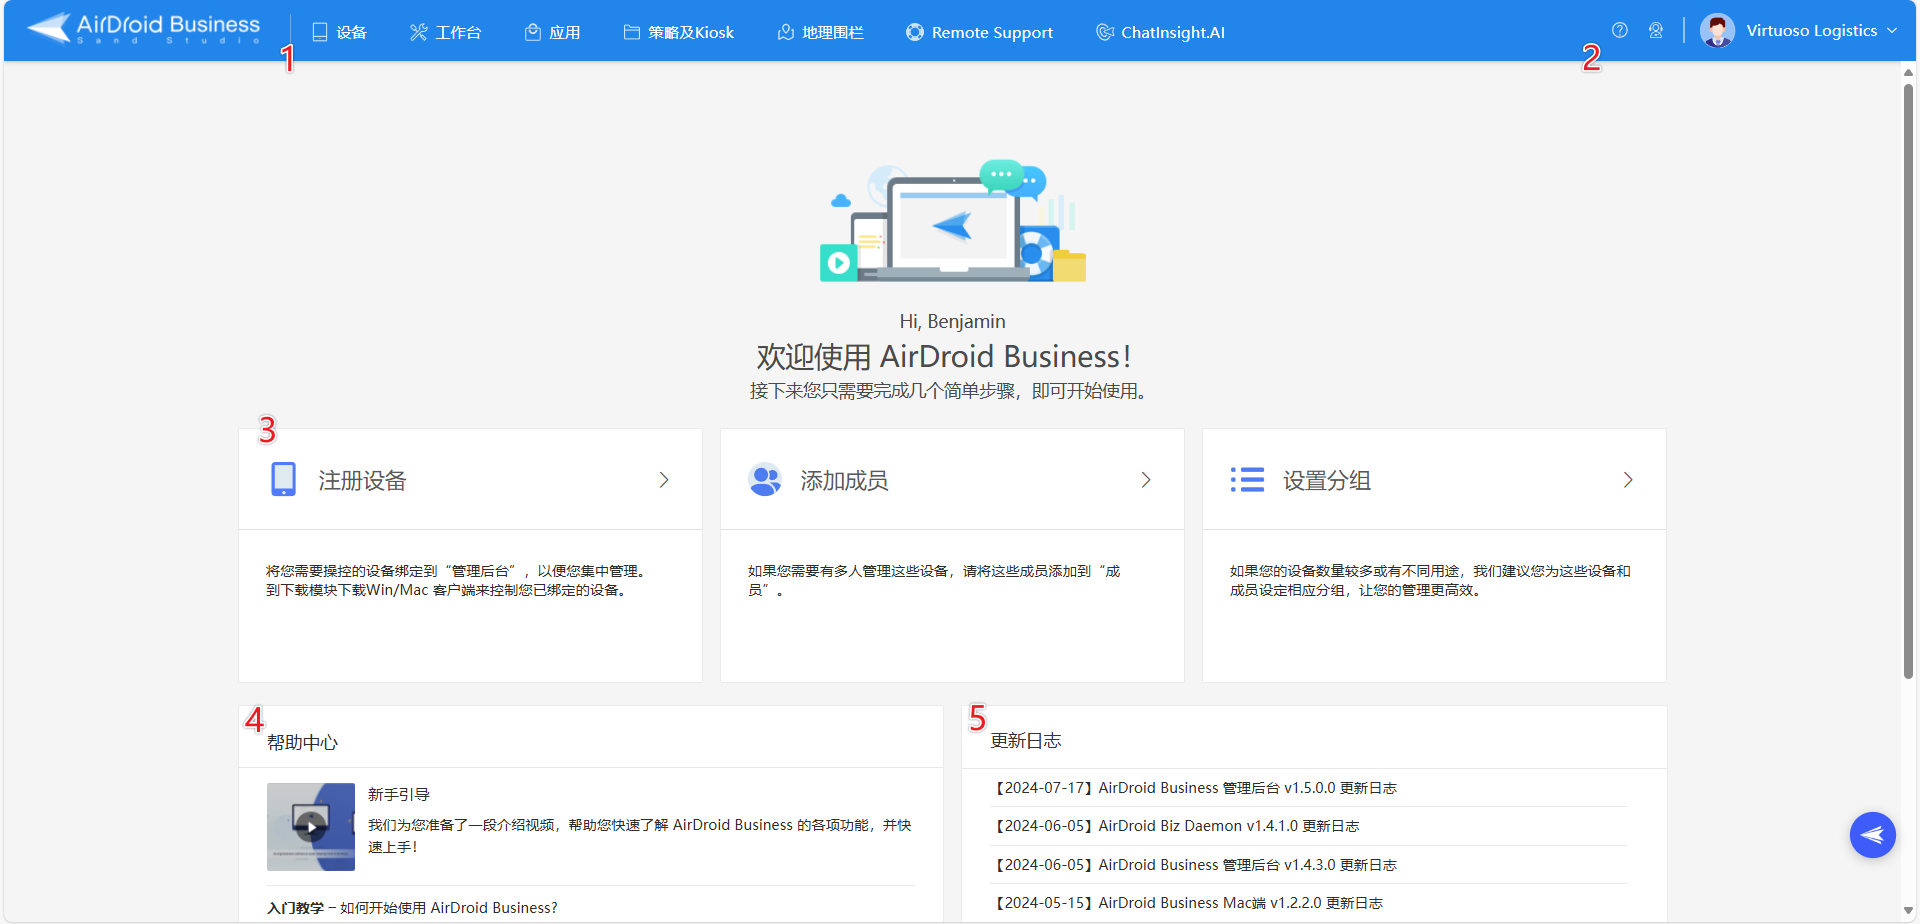Click the scrollbar up arrow
1920x924 pixels.
click(x=1908, y=72)
